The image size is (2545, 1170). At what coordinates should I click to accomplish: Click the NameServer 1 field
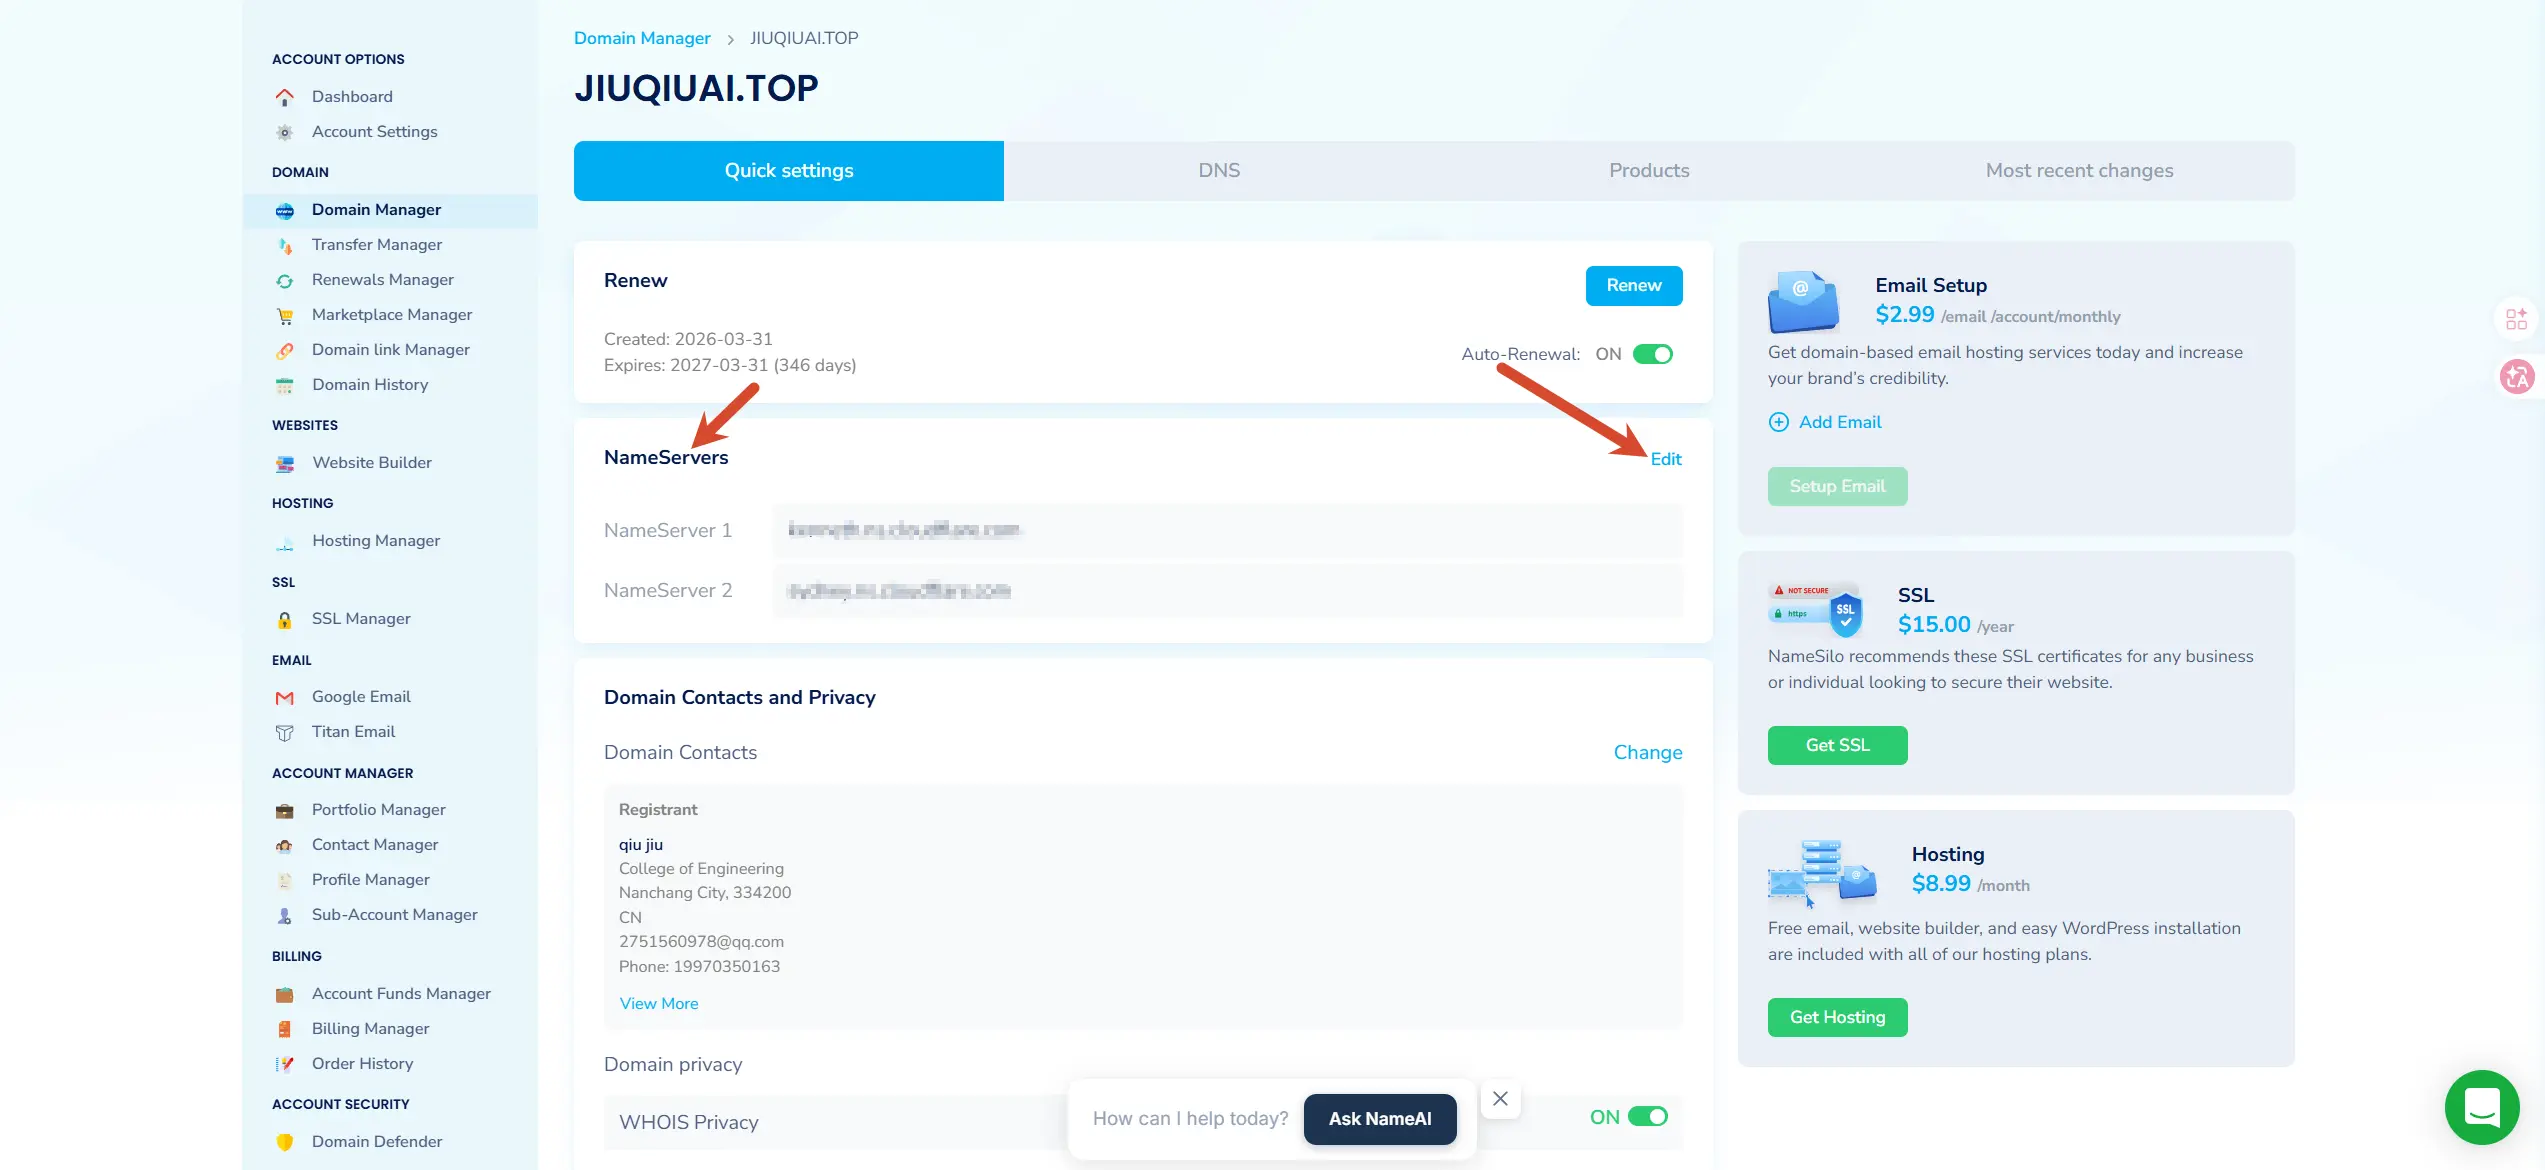(x=1226, y=530)
